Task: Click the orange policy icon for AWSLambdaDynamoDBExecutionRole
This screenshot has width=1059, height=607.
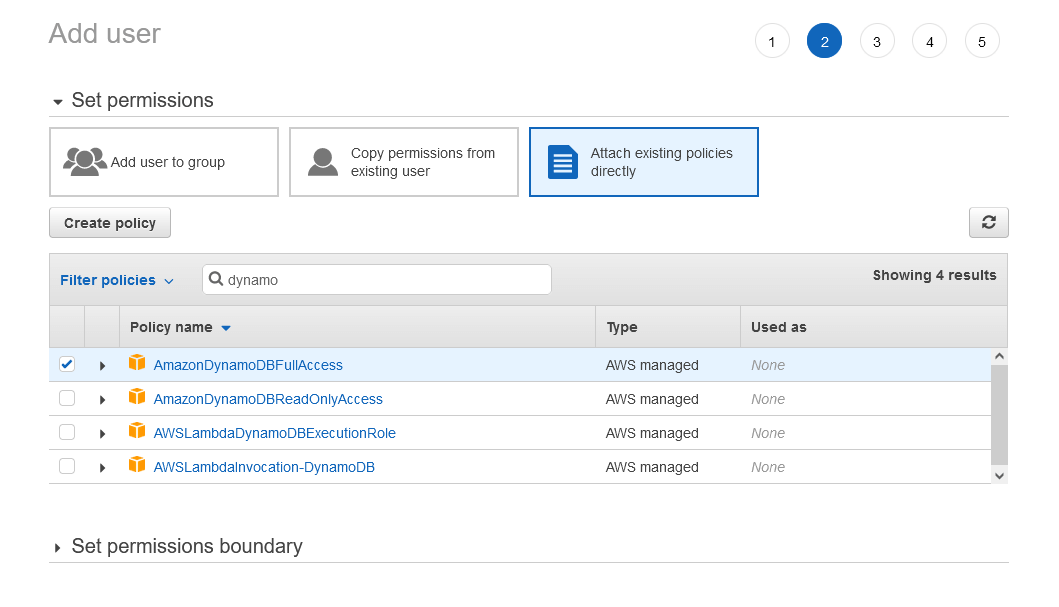Action: [x=137, y=430]
